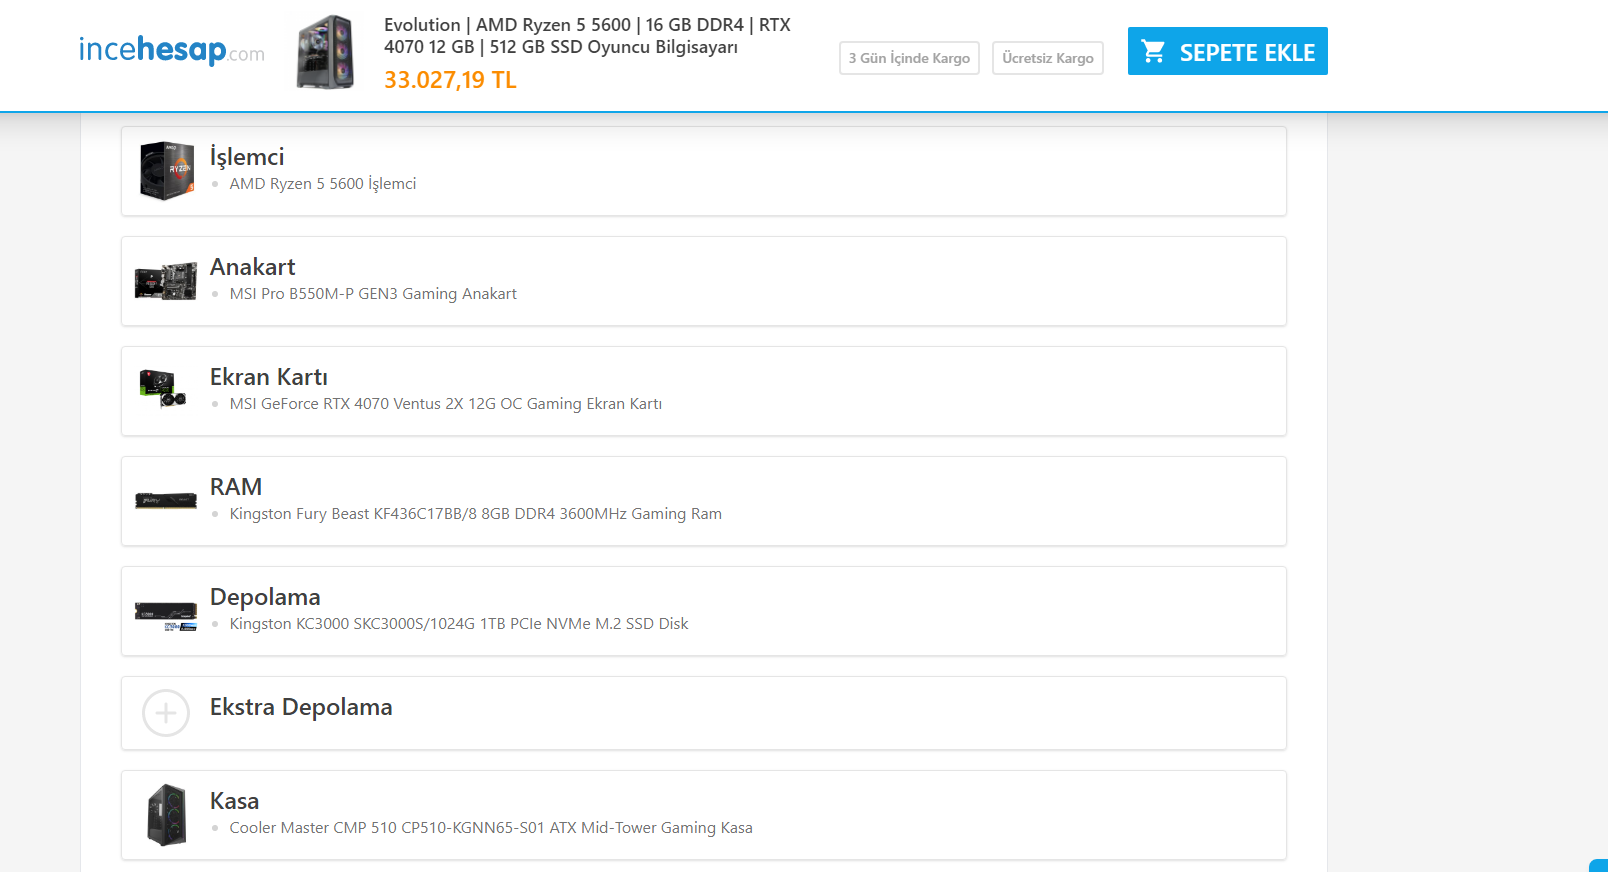Click 'Kingston Fury Beast KF436C17BB/8' RAM text

click(x=476, y=514)
